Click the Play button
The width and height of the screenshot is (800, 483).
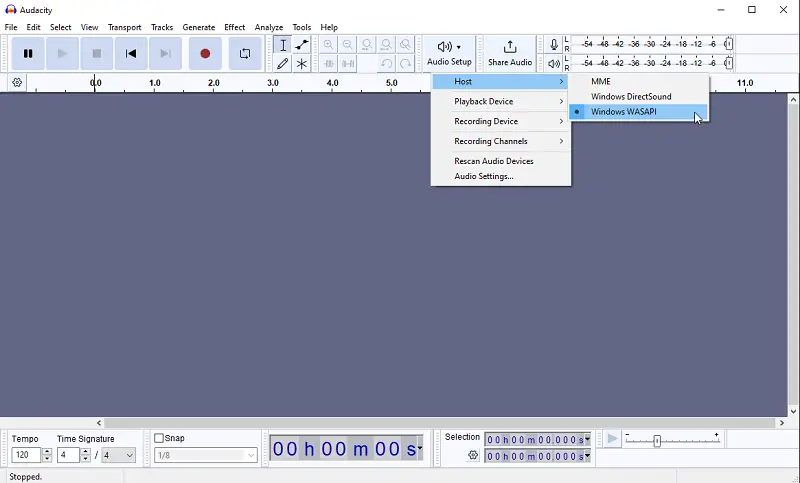click(x=62, y=53)
